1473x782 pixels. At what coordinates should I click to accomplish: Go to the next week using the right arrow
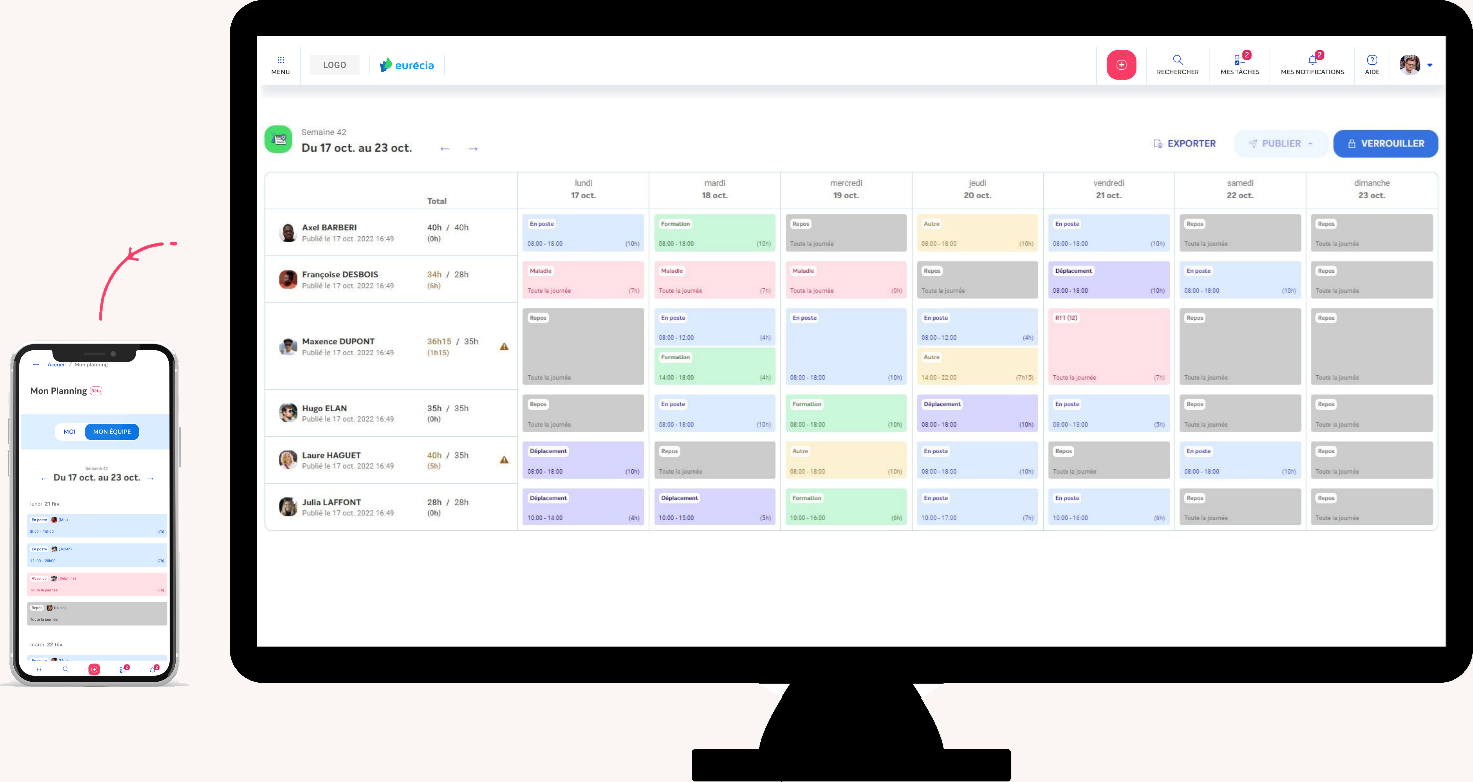click(x=472, y=147)
